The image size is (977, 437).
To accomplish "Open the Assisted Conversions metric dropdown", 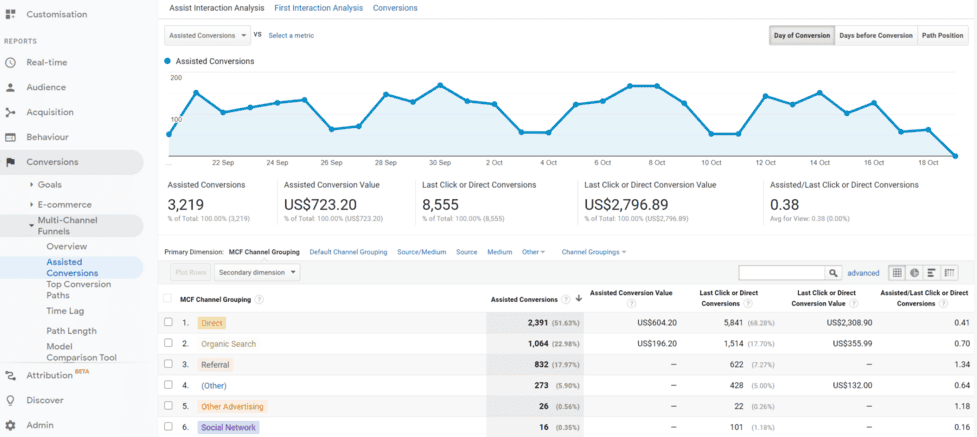I will [207, 35].
